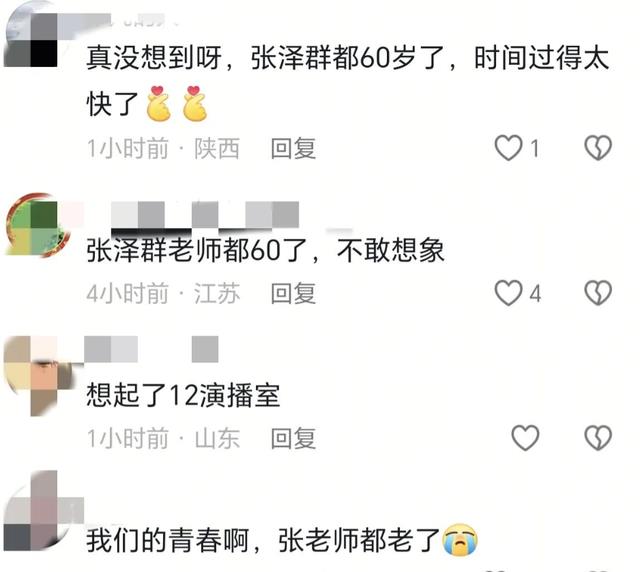Dislike the Shaanxi comment with broken heart
Screen dimensions: 640x572
click(598, 148)
